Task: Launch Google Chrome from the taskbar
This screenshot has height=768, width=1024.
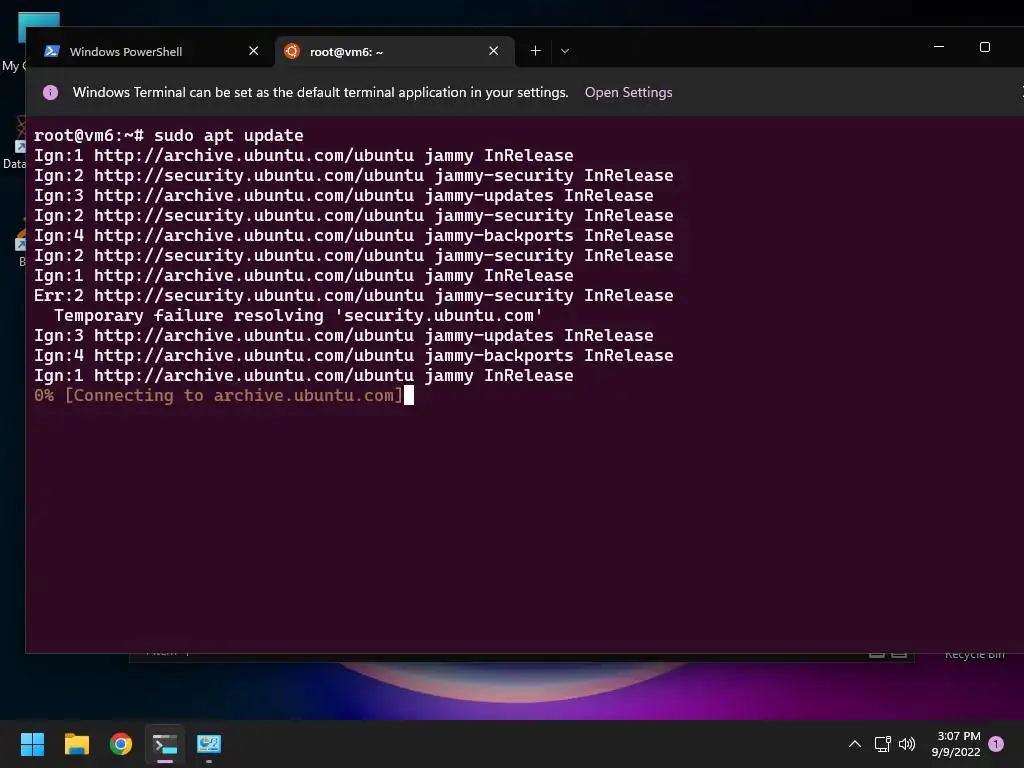Action: point(121,744)
